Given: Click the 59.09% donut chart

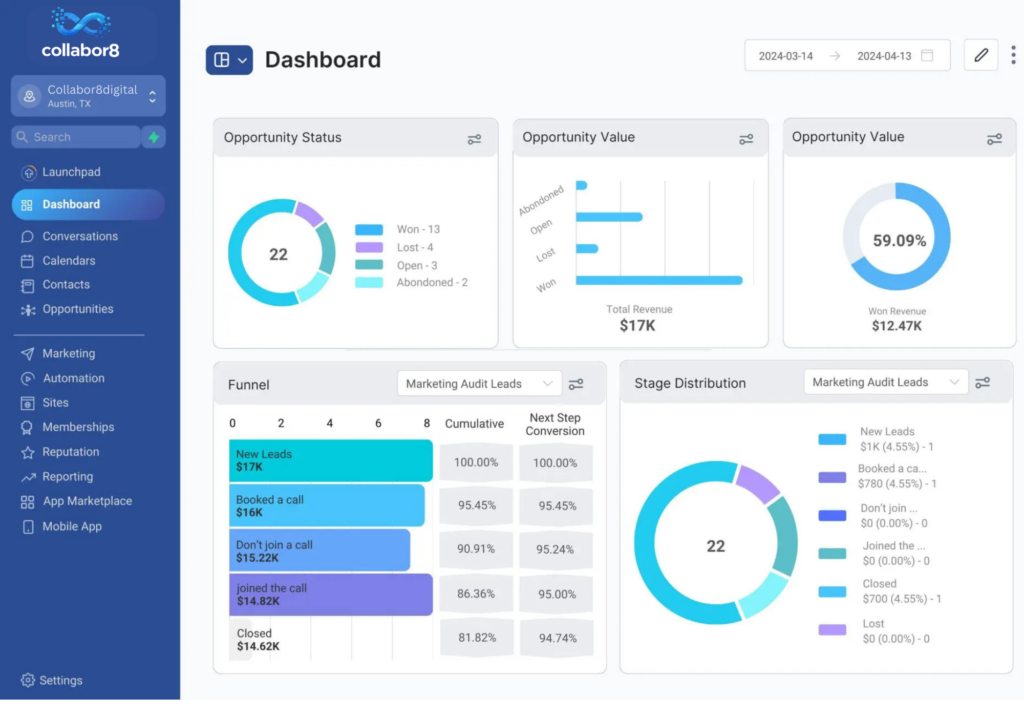Looking at the screenshot, I should pyautogui.click(x=897, y=236).
